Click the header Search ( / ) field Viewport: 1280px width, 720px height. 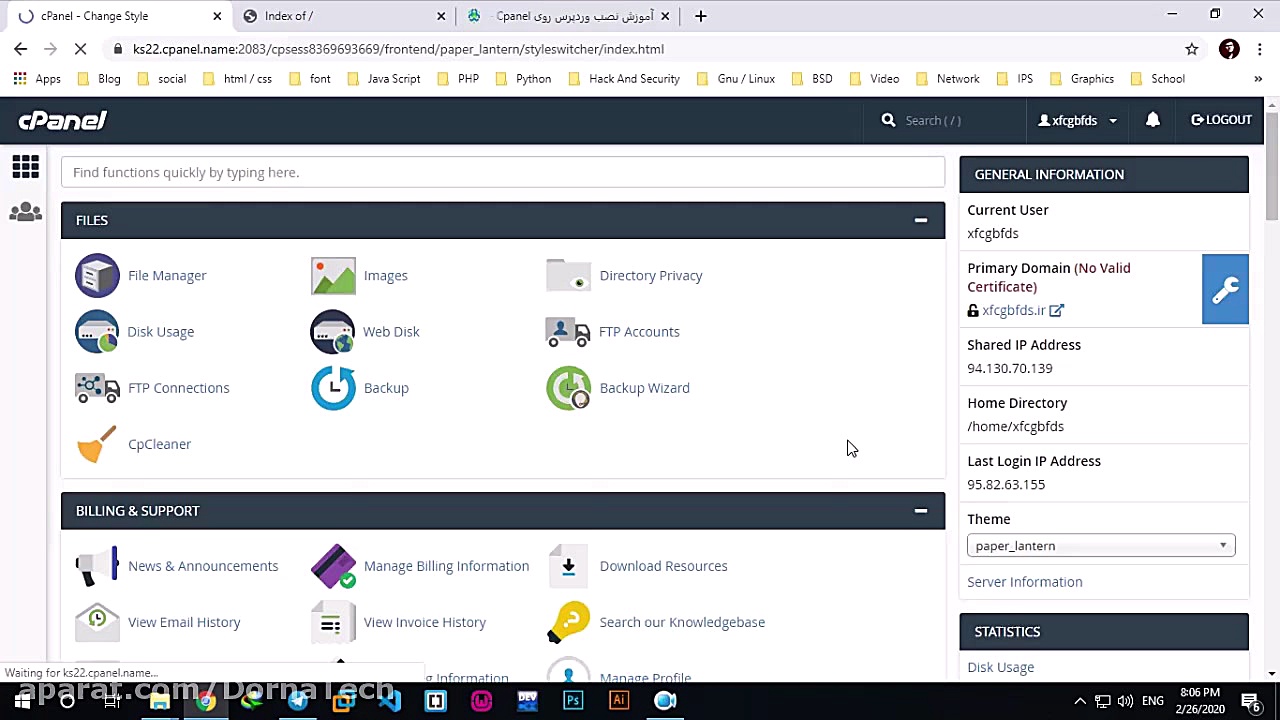click(x=943, y=120)
